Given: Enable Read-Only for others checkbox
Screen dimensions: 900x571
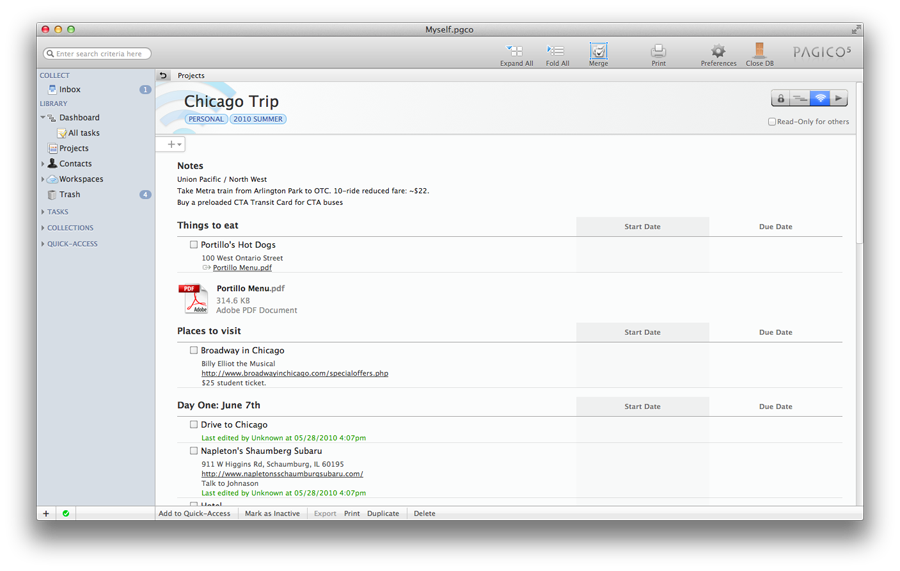Looking at the screenshot, I should pyautogui.click(x=772, y=122).
